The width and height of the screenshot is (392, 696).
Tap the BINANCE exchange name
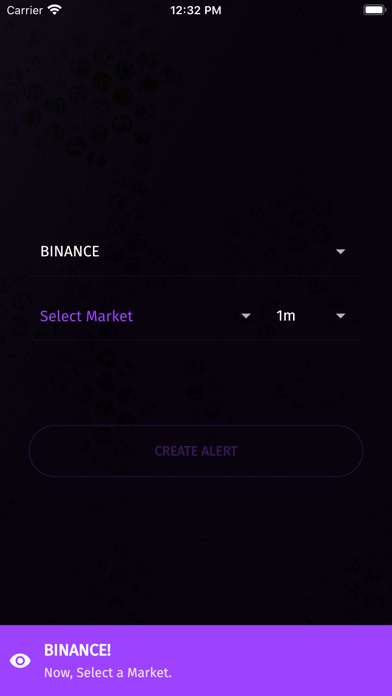point(70,252)
